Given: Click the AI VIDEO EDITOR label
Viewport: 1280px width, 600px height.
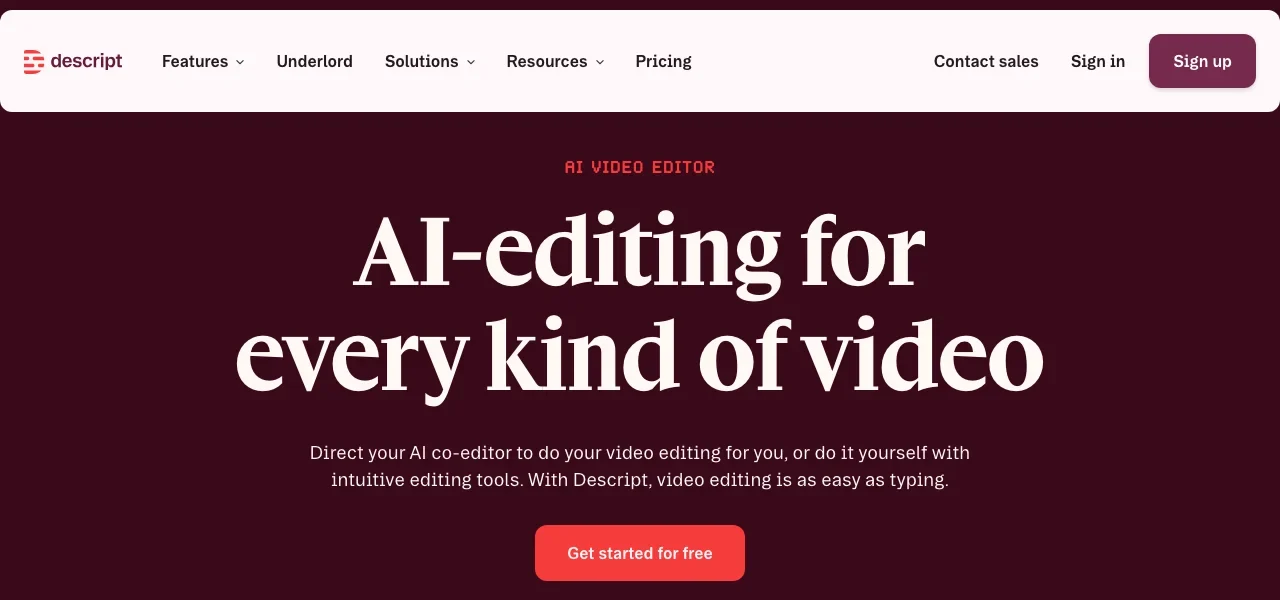Looking at the screenshot, I should click(x=640, y=167).
